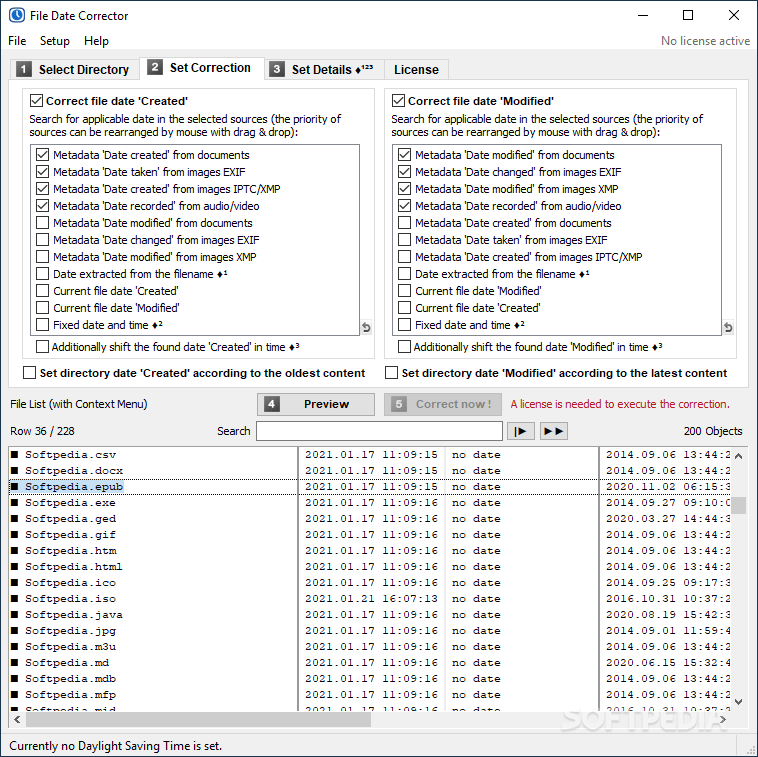Check 'Date changed' from images EXIF in Created list
Image resolution: width=758 pixels, height=757 pixels.
(x=43, y=240)
